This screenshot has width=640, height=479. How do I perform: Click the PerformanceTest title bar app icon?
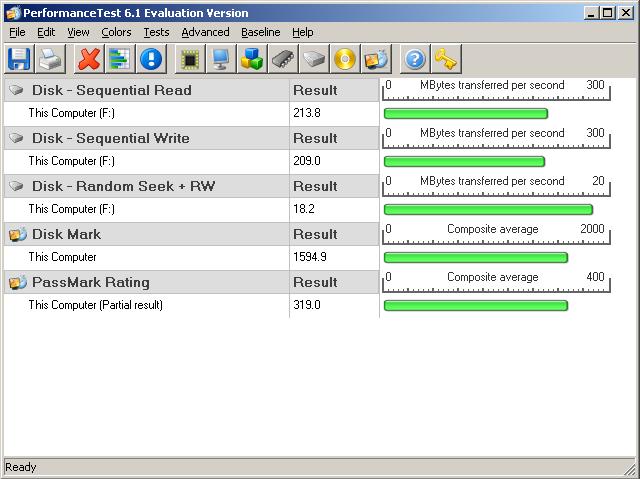pyautogui.click(x=13, y=13)
